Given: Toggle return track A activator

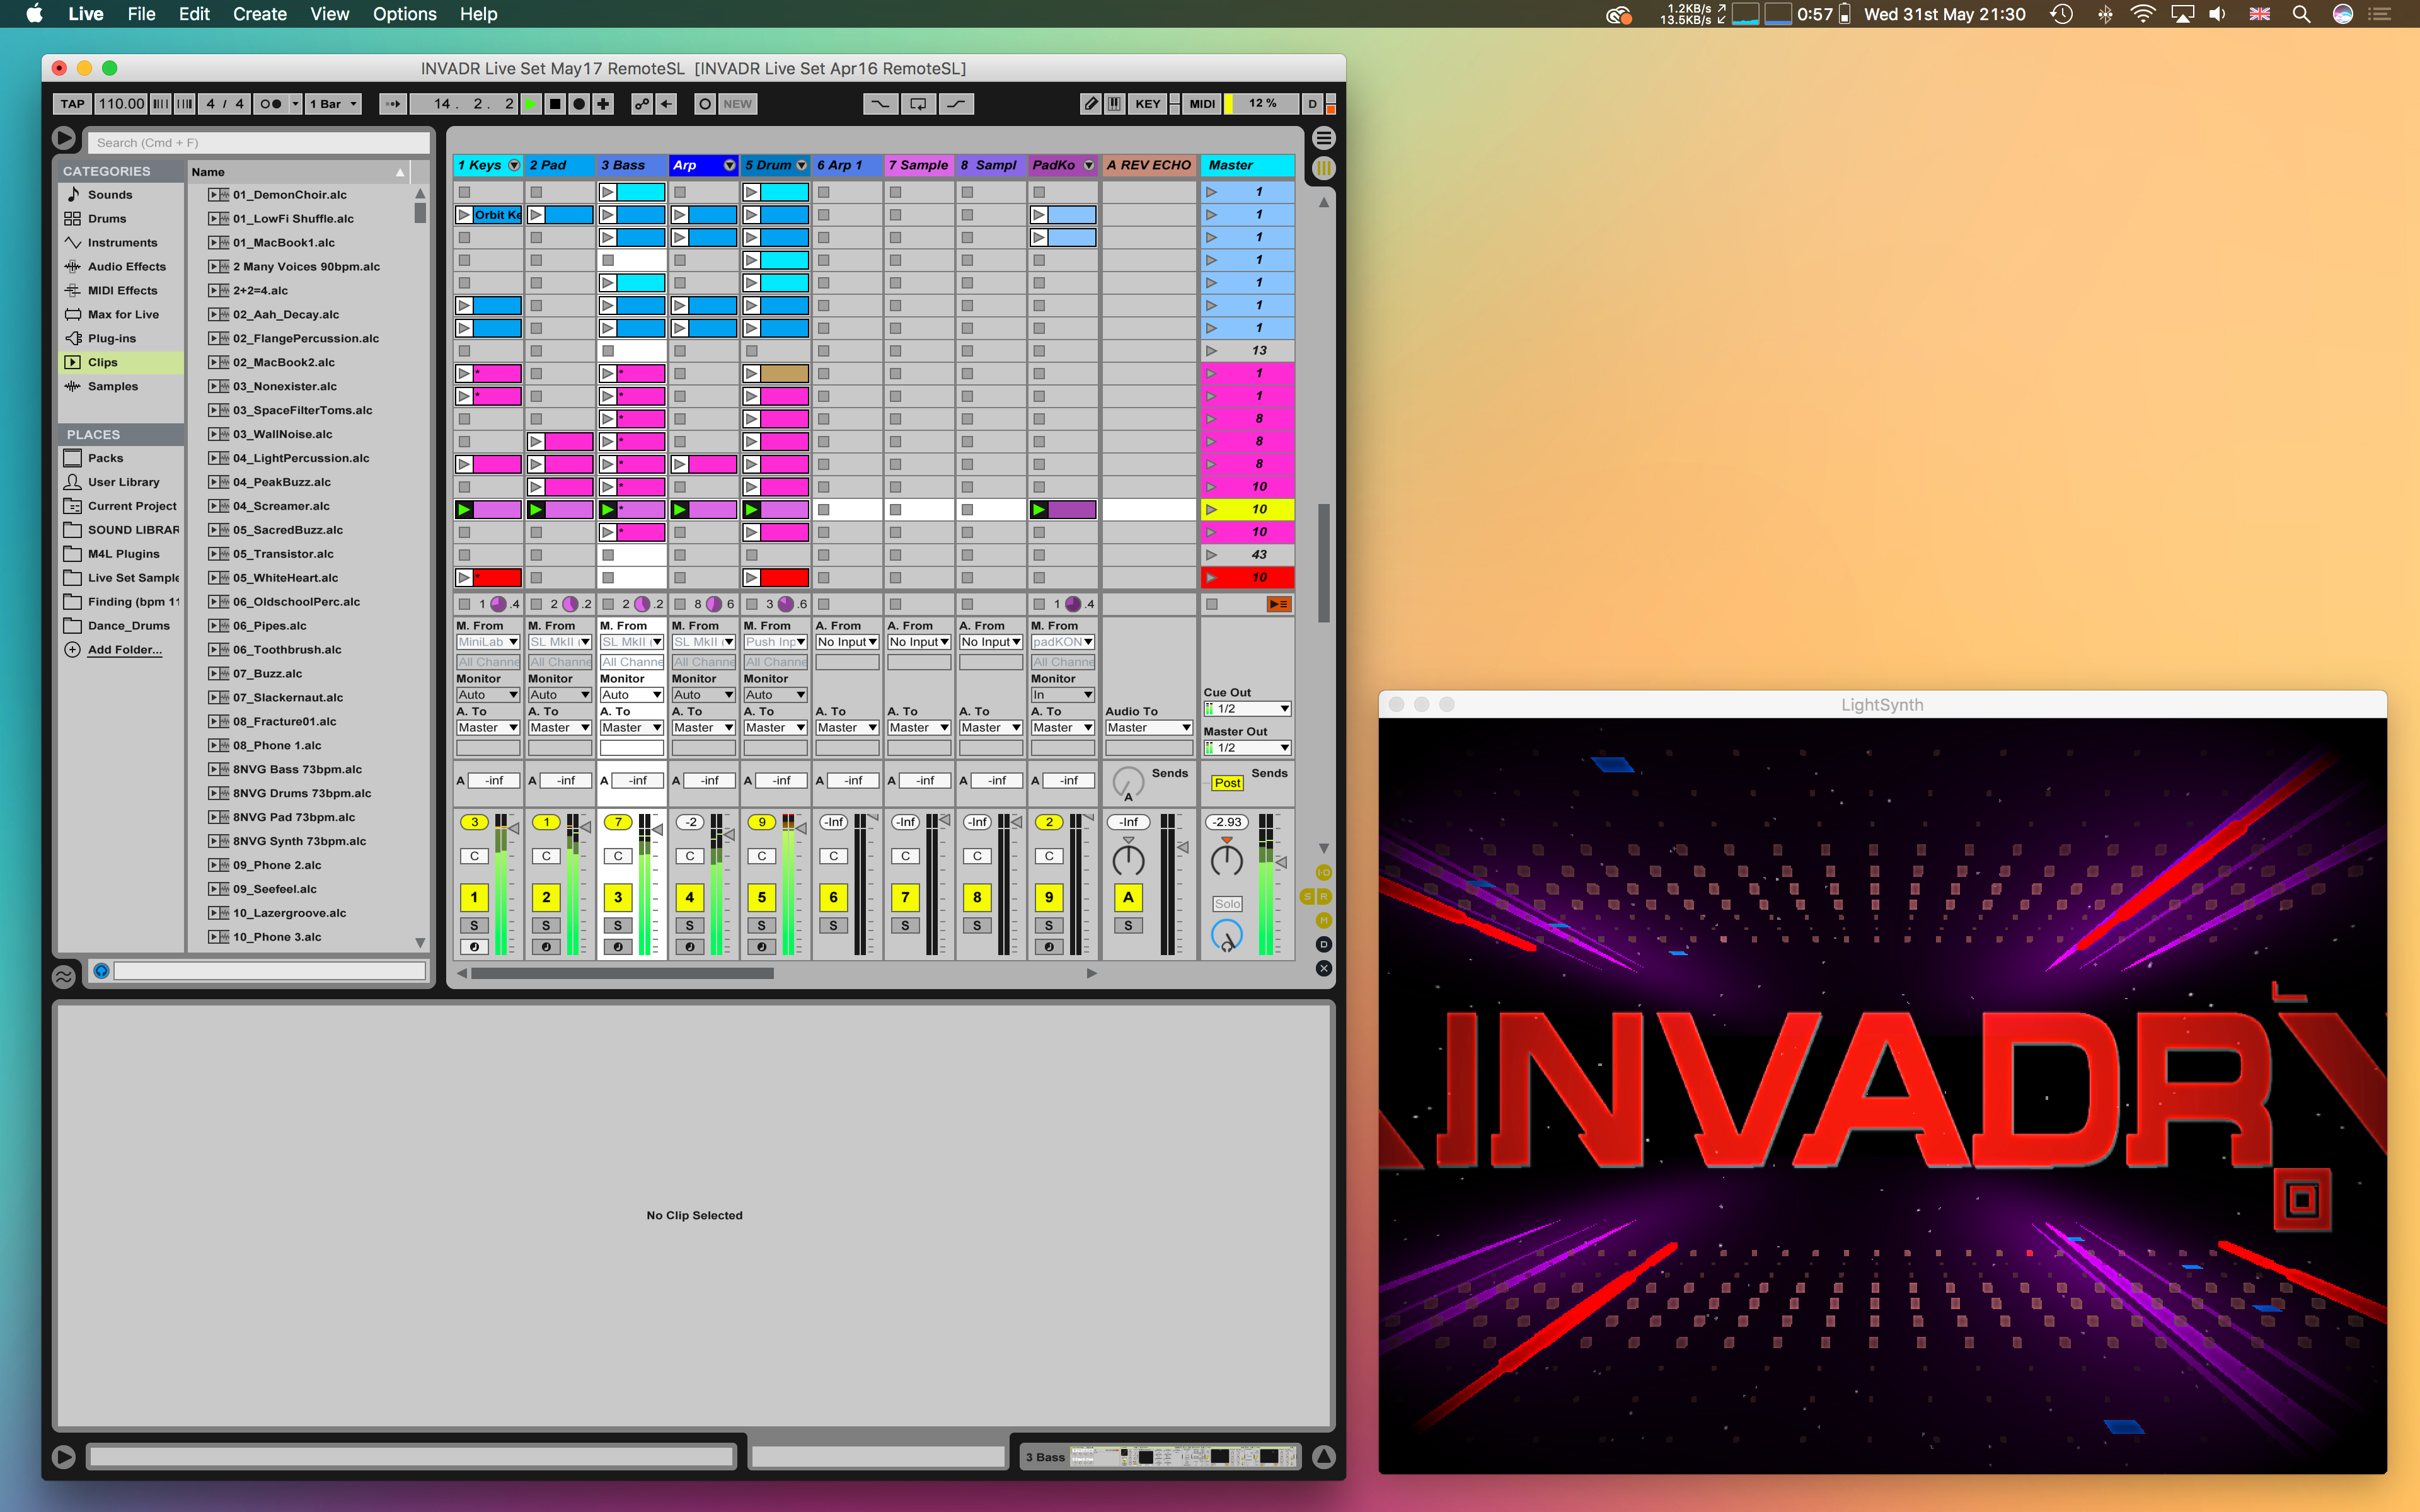Looking at the screenshot, I should pyautogui.click(x=1128, y=897).
